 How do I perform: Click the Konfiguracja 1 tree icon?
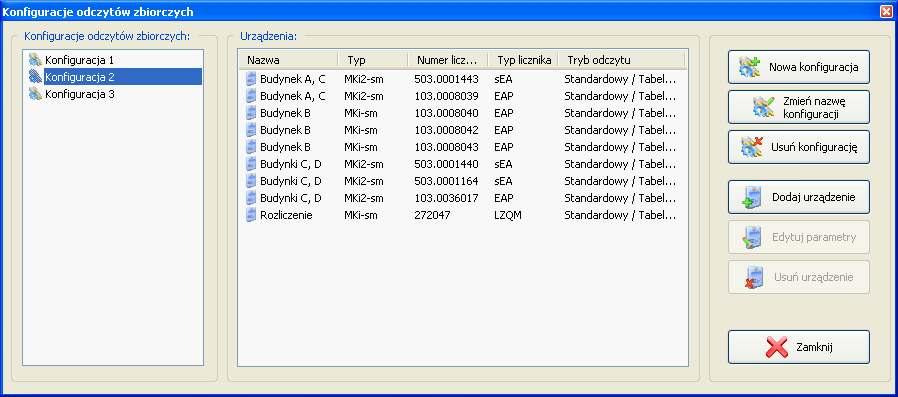36,60
